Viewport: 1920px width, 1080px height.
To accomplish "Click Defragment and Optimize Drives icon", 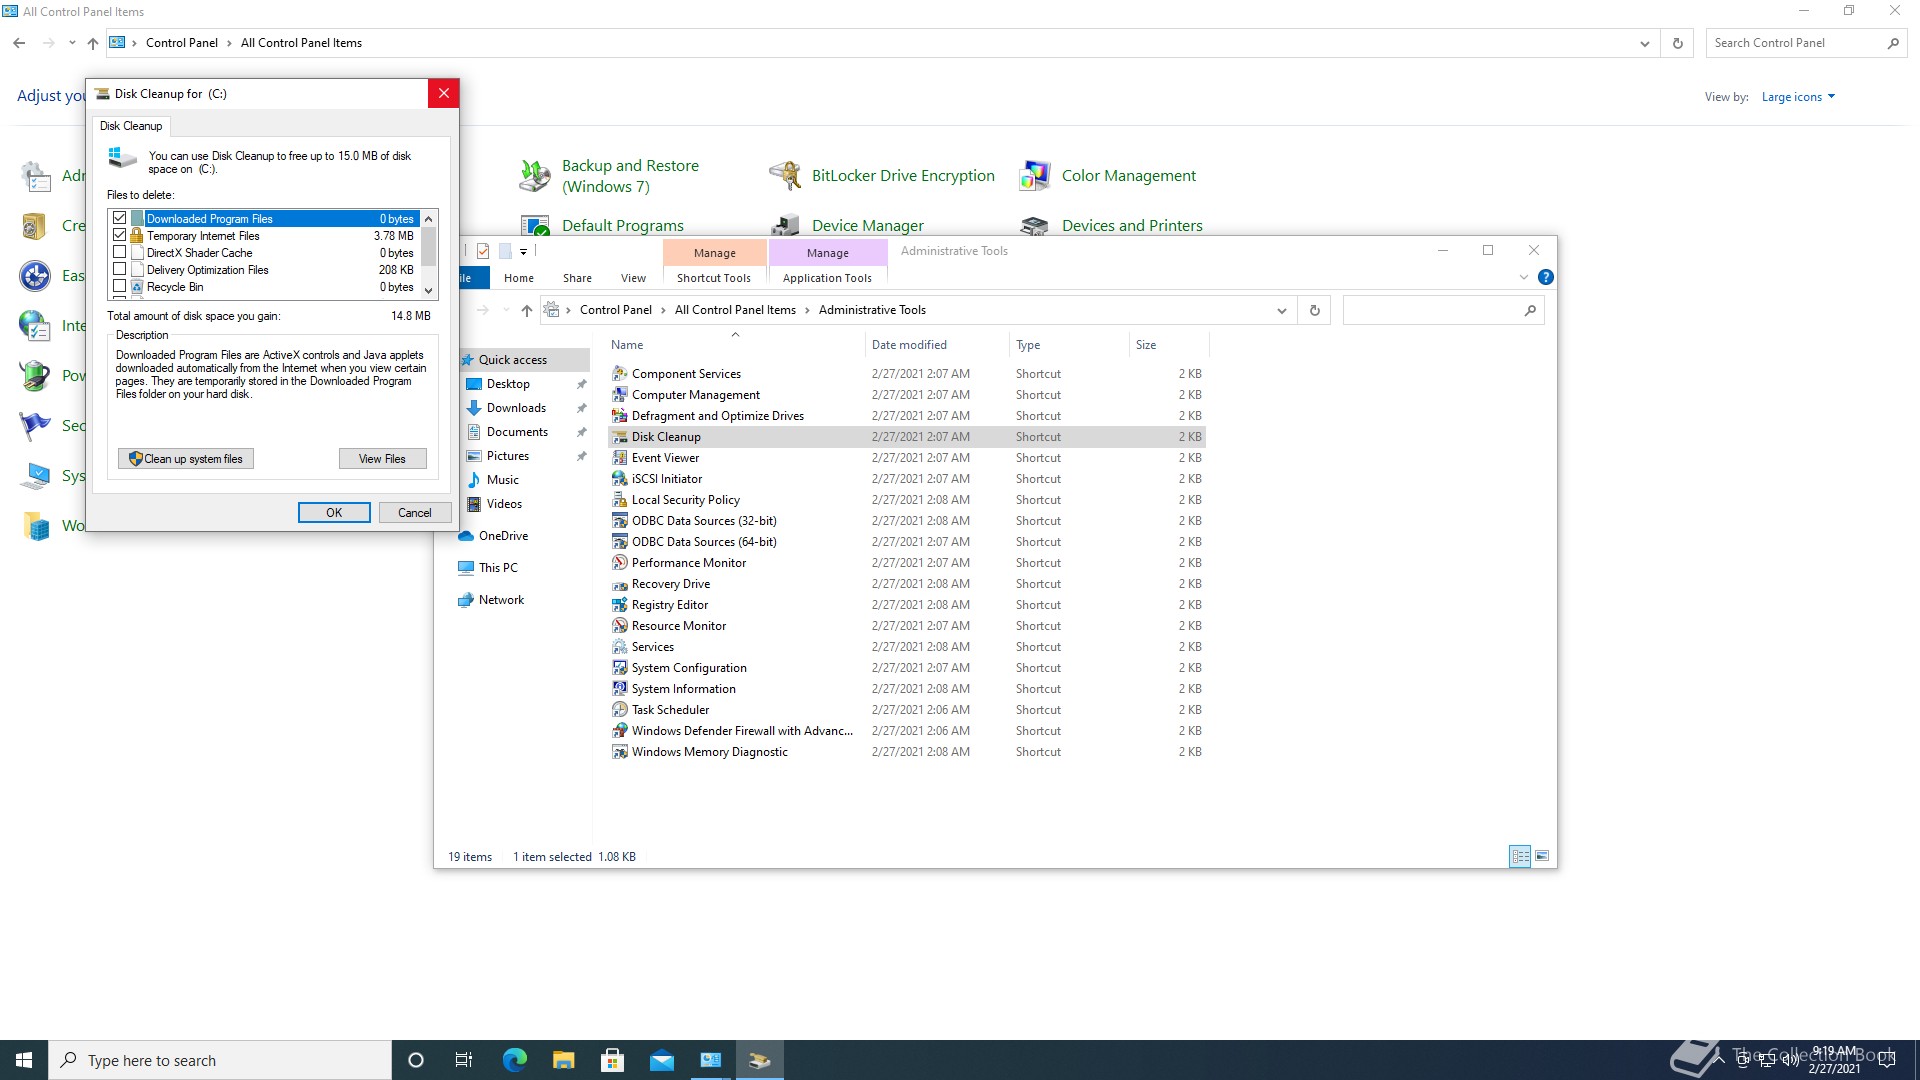I will click(x=620, y=415).
